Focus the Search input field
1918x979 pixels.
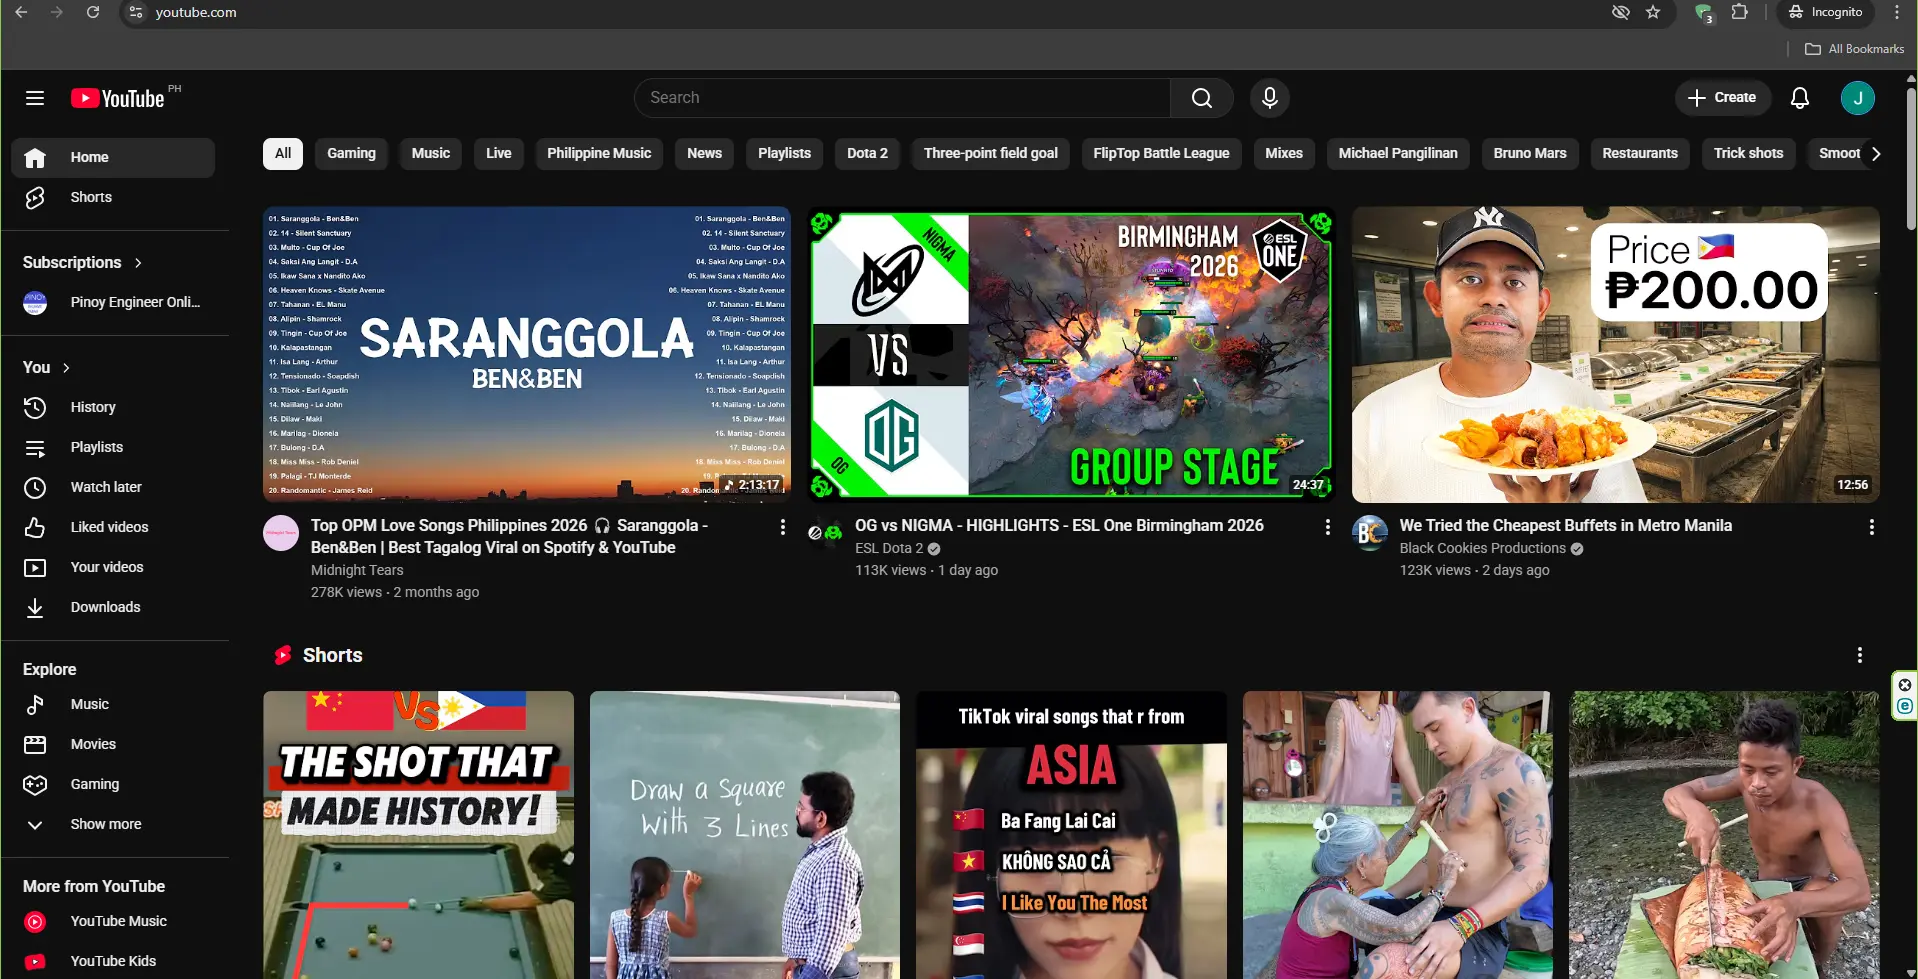coord(903,98)
